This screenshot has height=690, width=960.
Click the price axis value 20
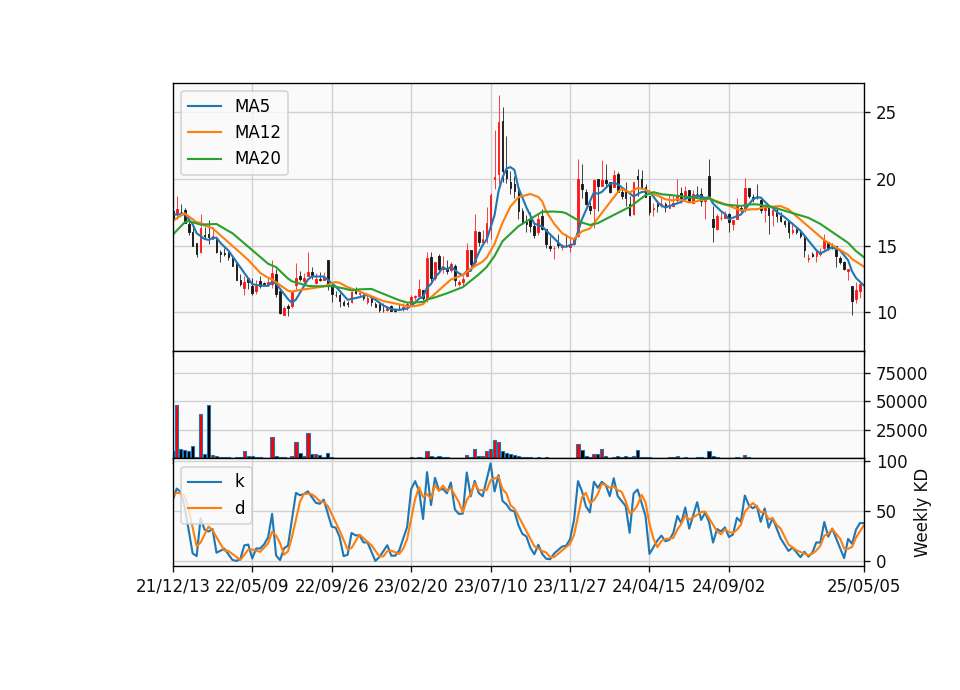click(x=886, y=180)
